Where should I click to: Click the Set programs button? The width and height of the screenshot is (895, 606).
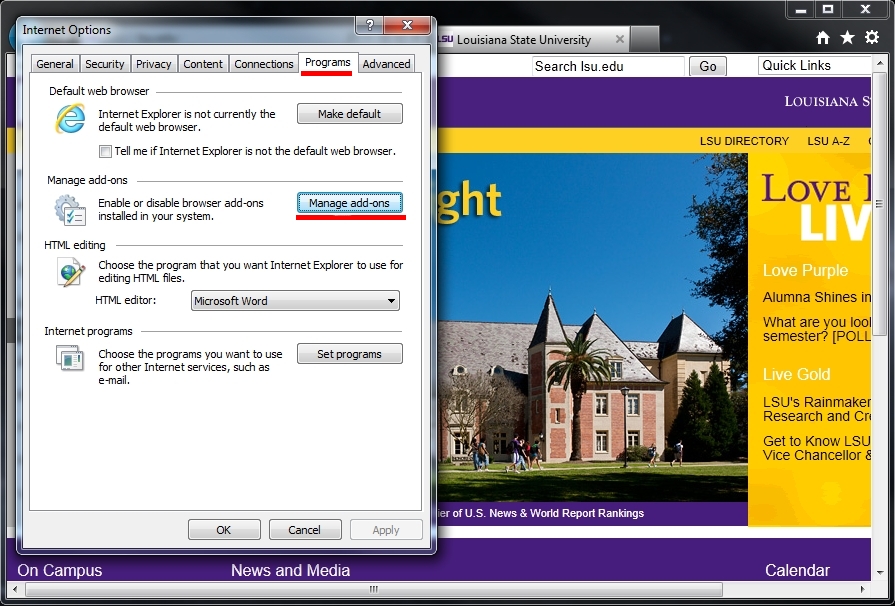click(x=349, y=354)
